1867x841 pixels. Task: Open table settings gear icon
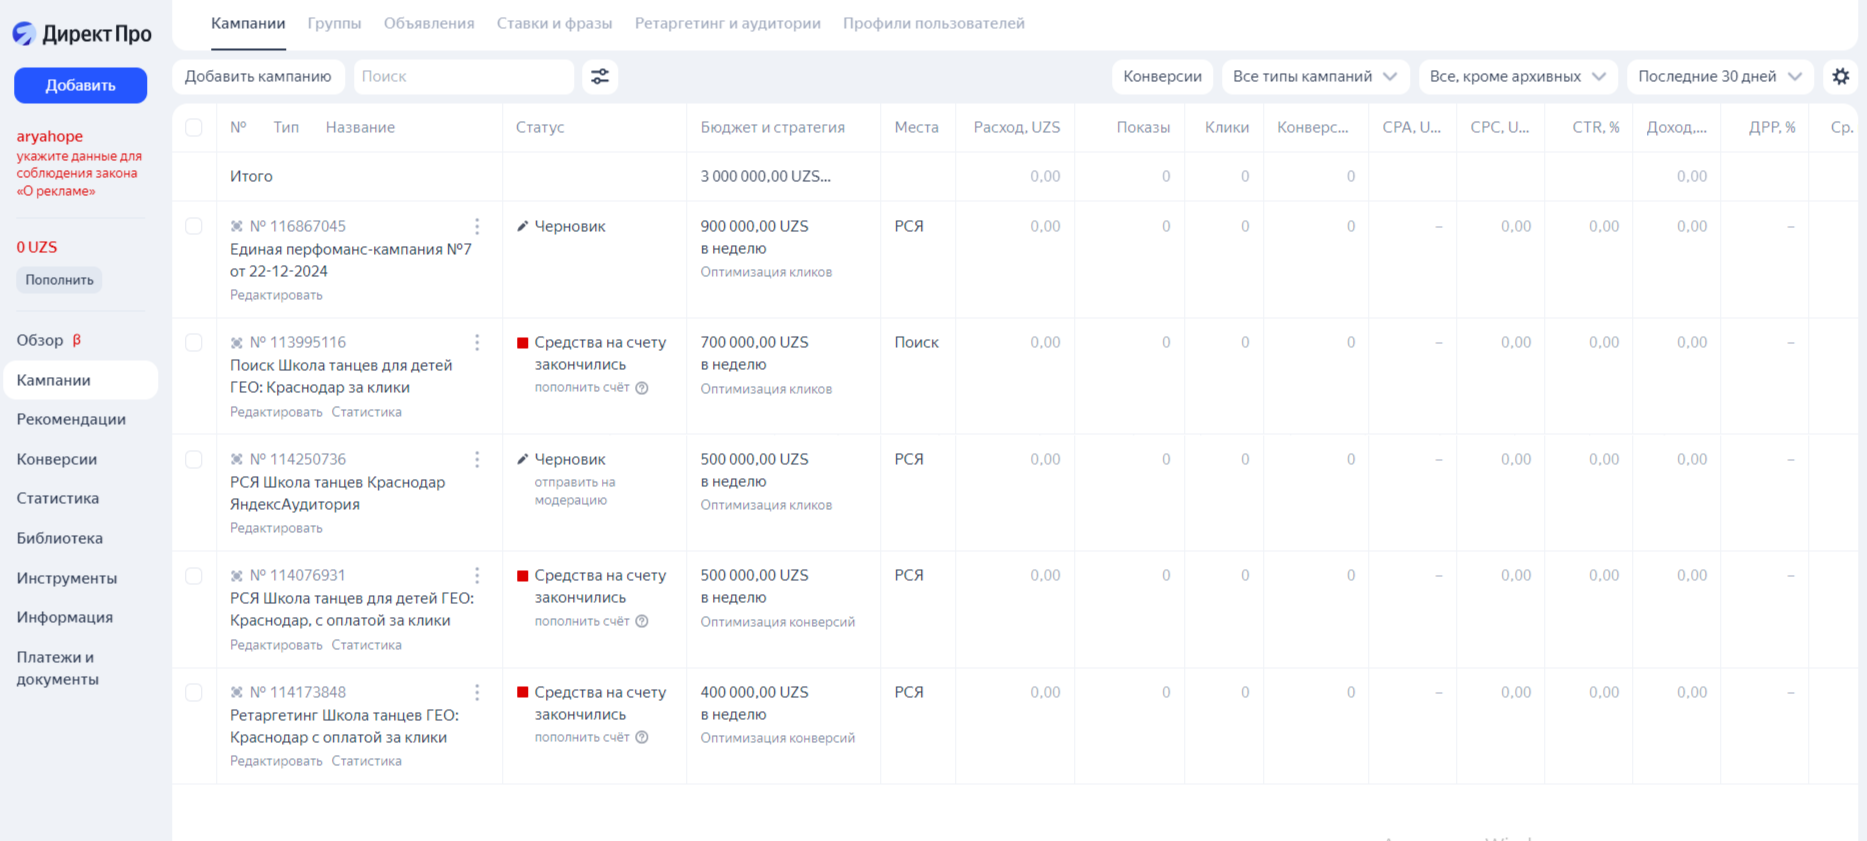1840,77
